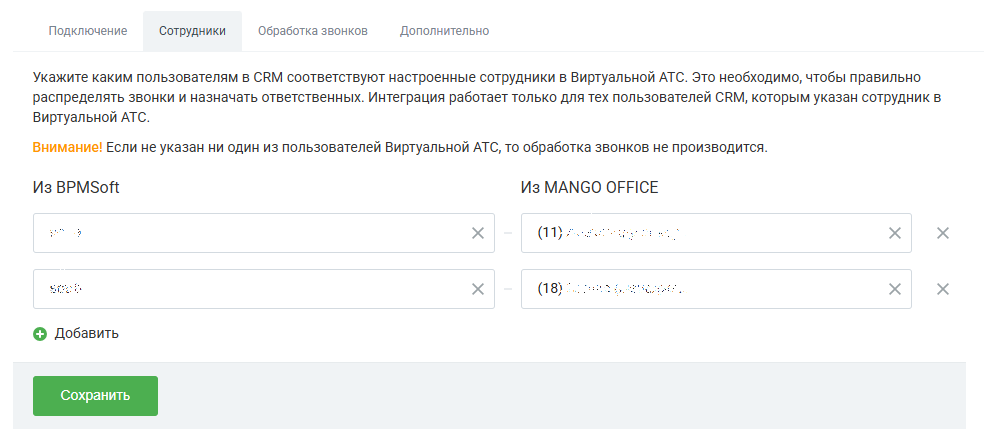This screenshot has width=984, height=437.
Task: Open first BPMSoft user combo box
Action: (x=264, y=233)
